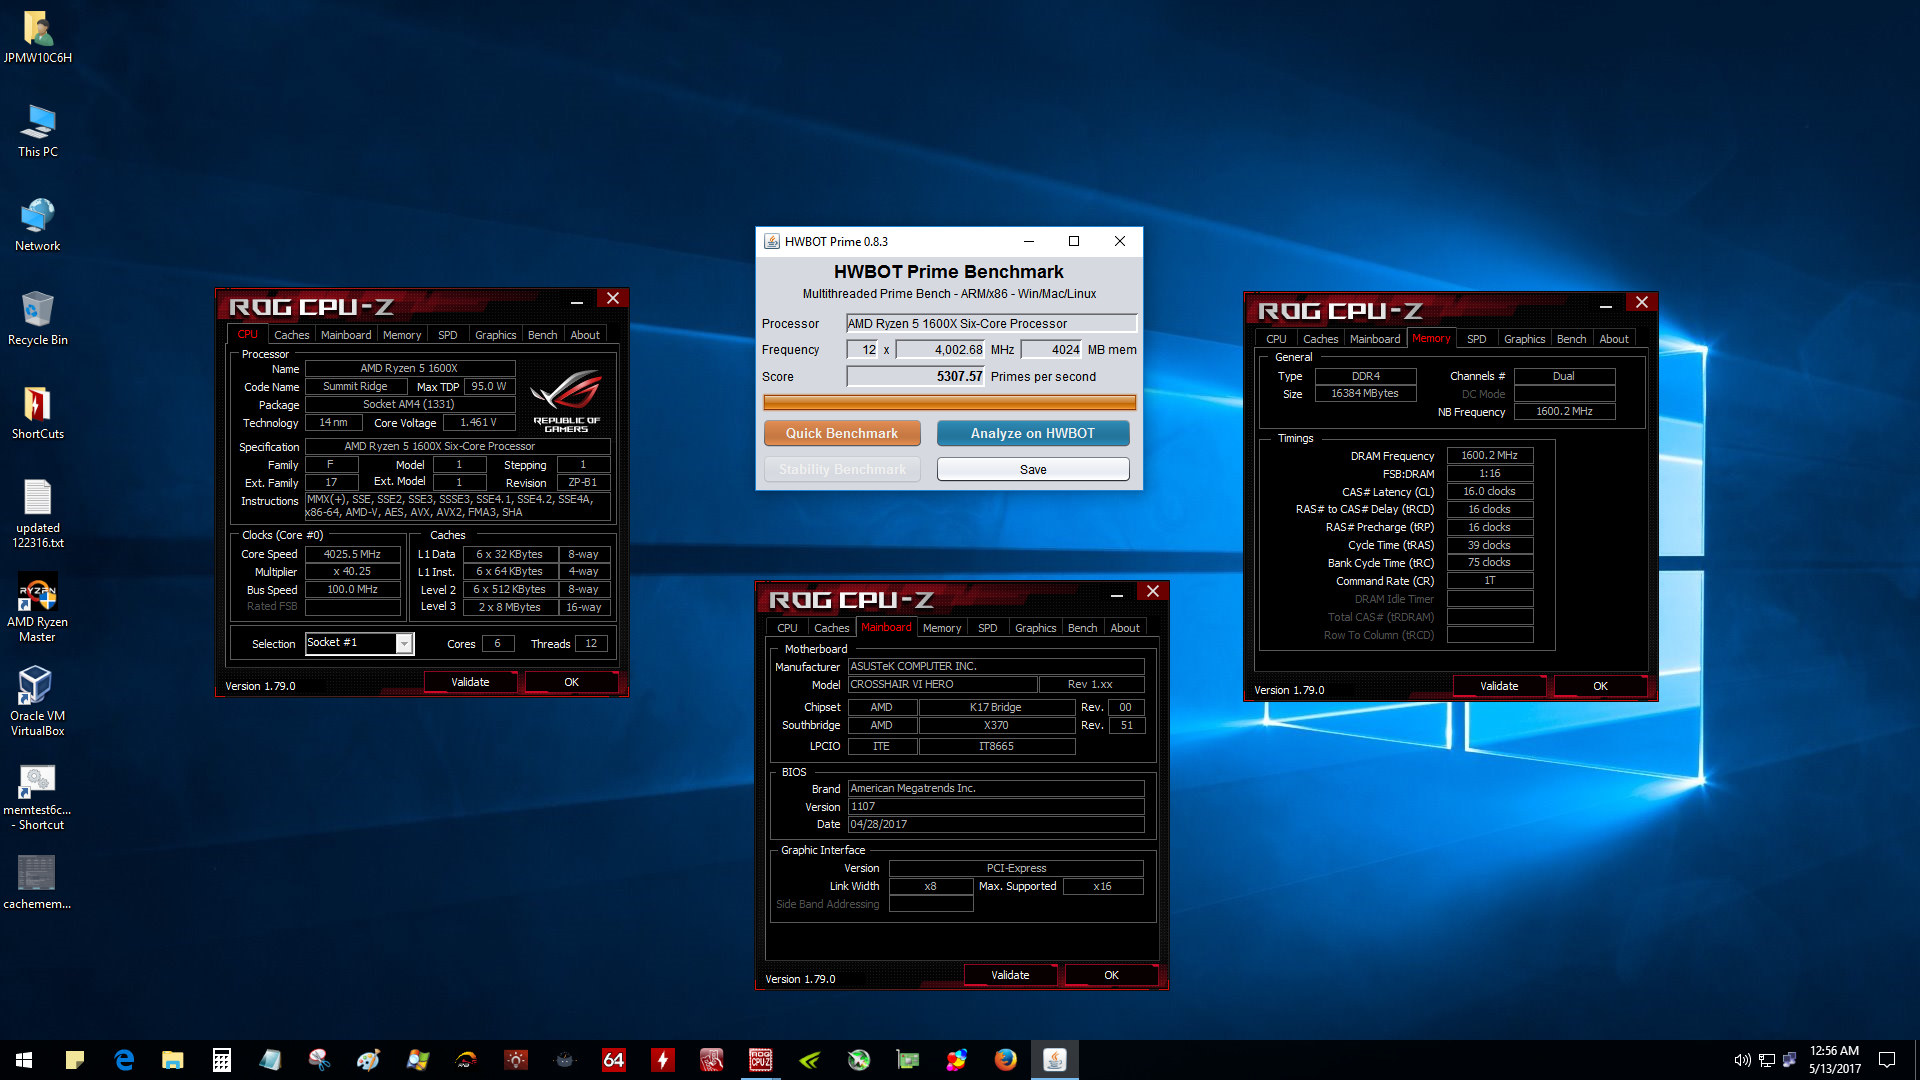This screenshot has width=1920, height=1080.
Task: Click the ROG Republic of Gamers logo
Action: tap(566, 400)
